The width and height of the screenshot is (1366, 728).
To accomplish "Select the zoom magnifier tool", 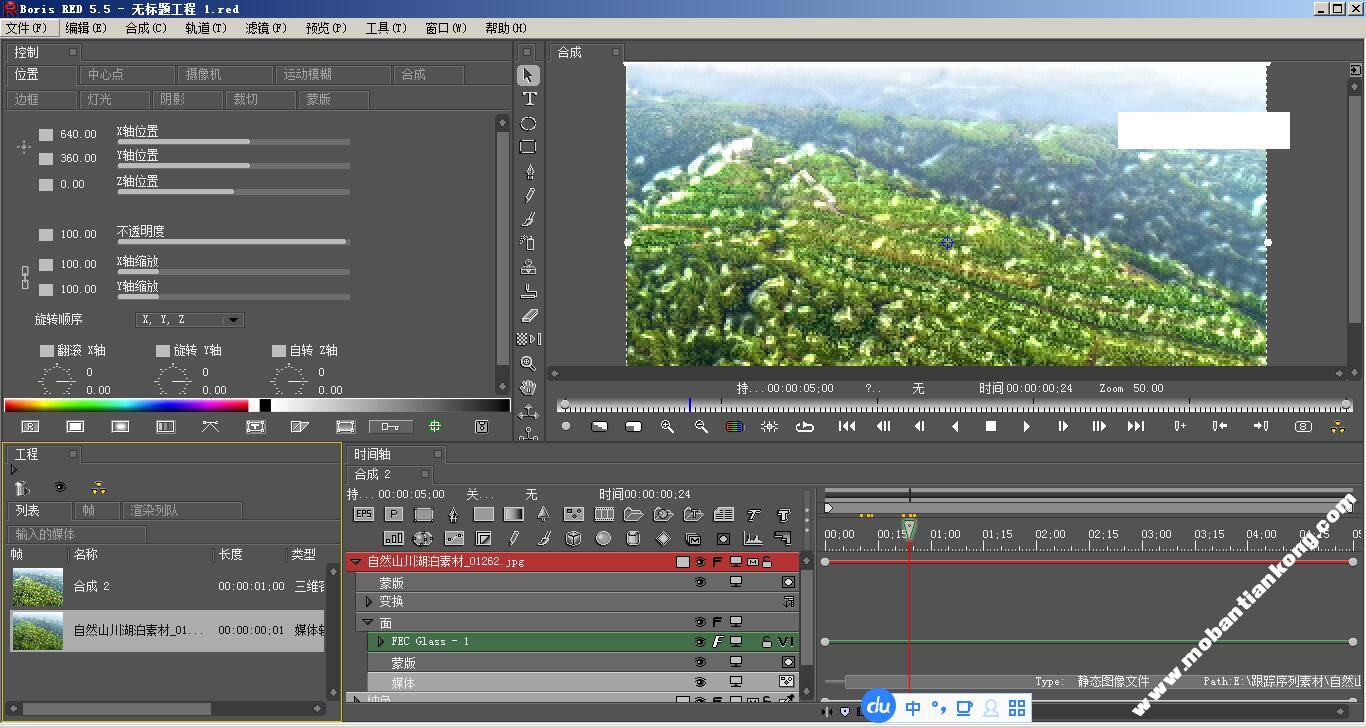I will [529, 363].
